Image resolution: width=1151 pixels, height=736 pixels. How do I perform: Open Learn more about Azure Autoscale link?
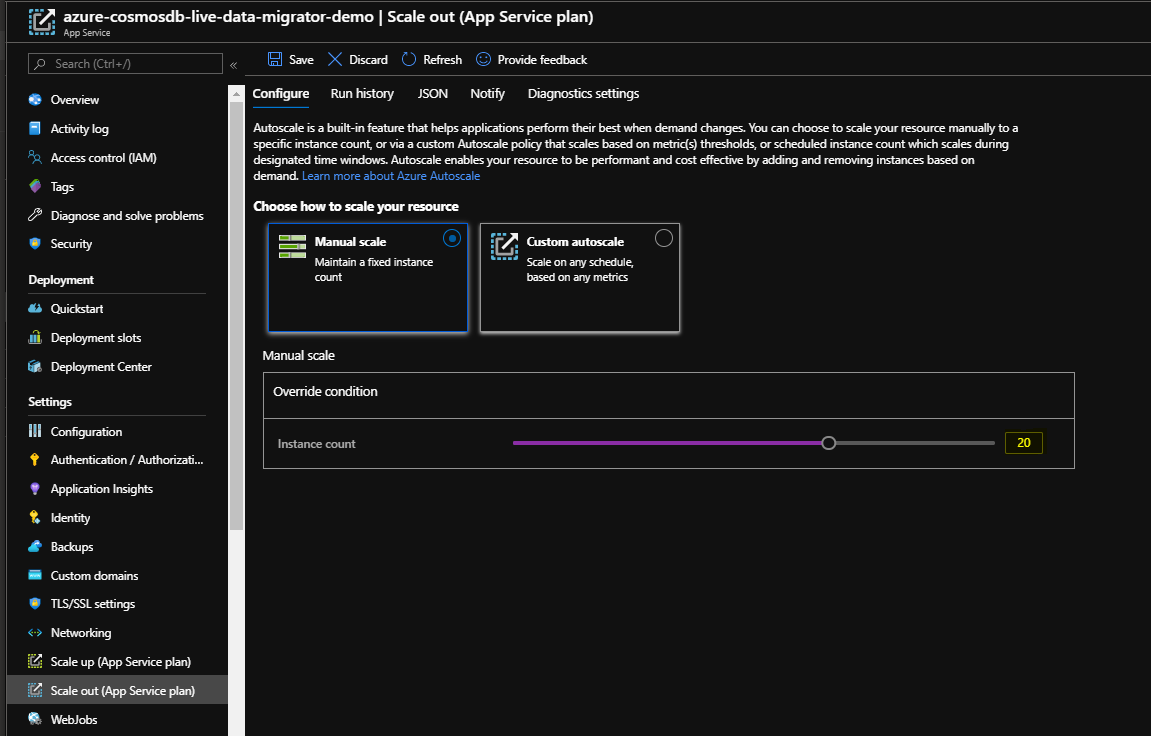391,176
